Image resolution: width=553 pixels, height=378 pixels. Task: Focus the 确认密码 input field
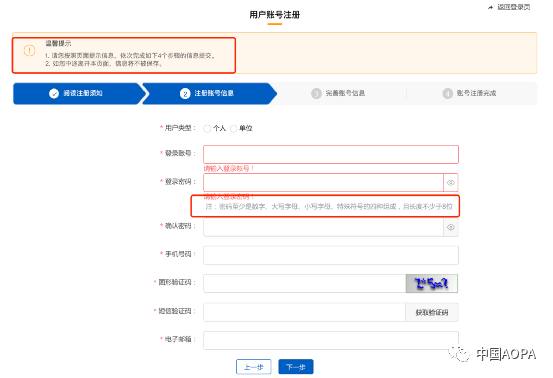[323, 227]
